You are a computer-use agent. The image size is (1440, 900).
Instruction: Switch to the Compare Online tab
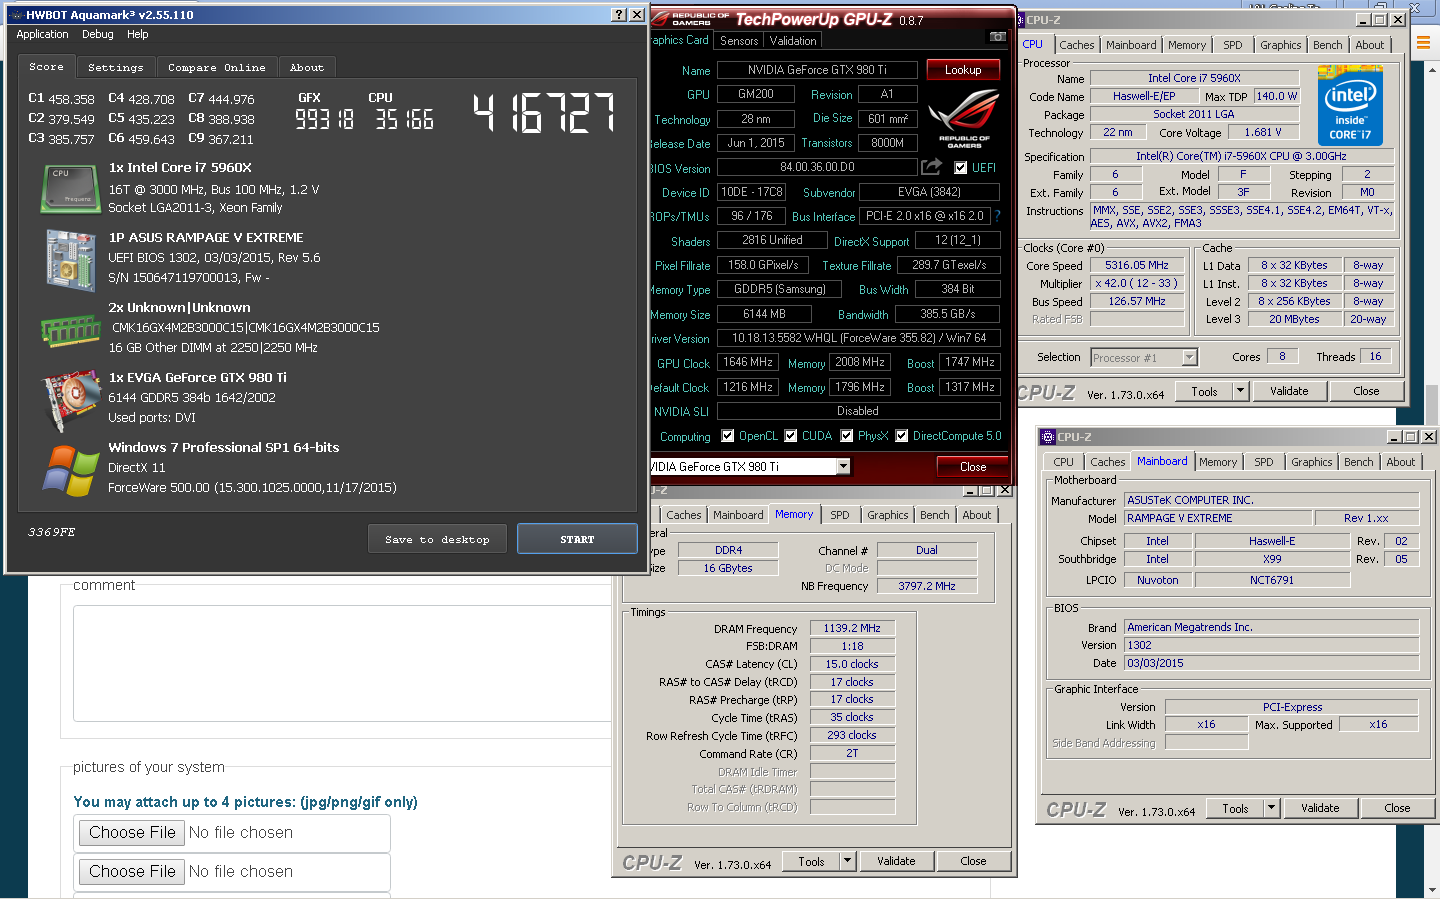coord(217,67)
